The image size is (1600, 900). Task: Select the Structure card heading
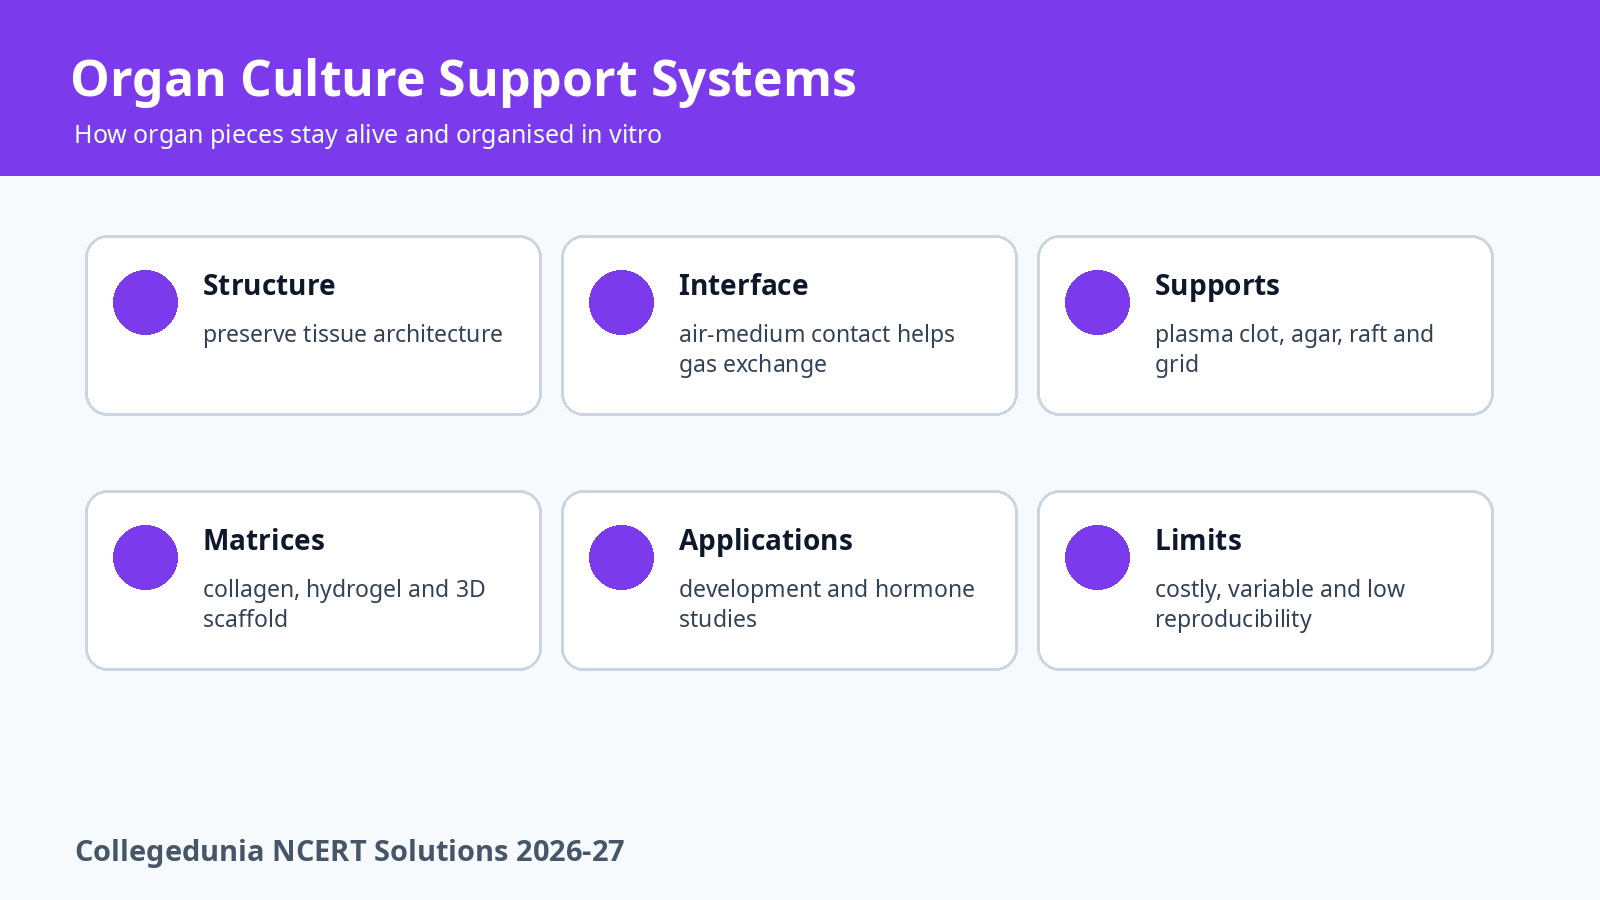click(269, 285)
